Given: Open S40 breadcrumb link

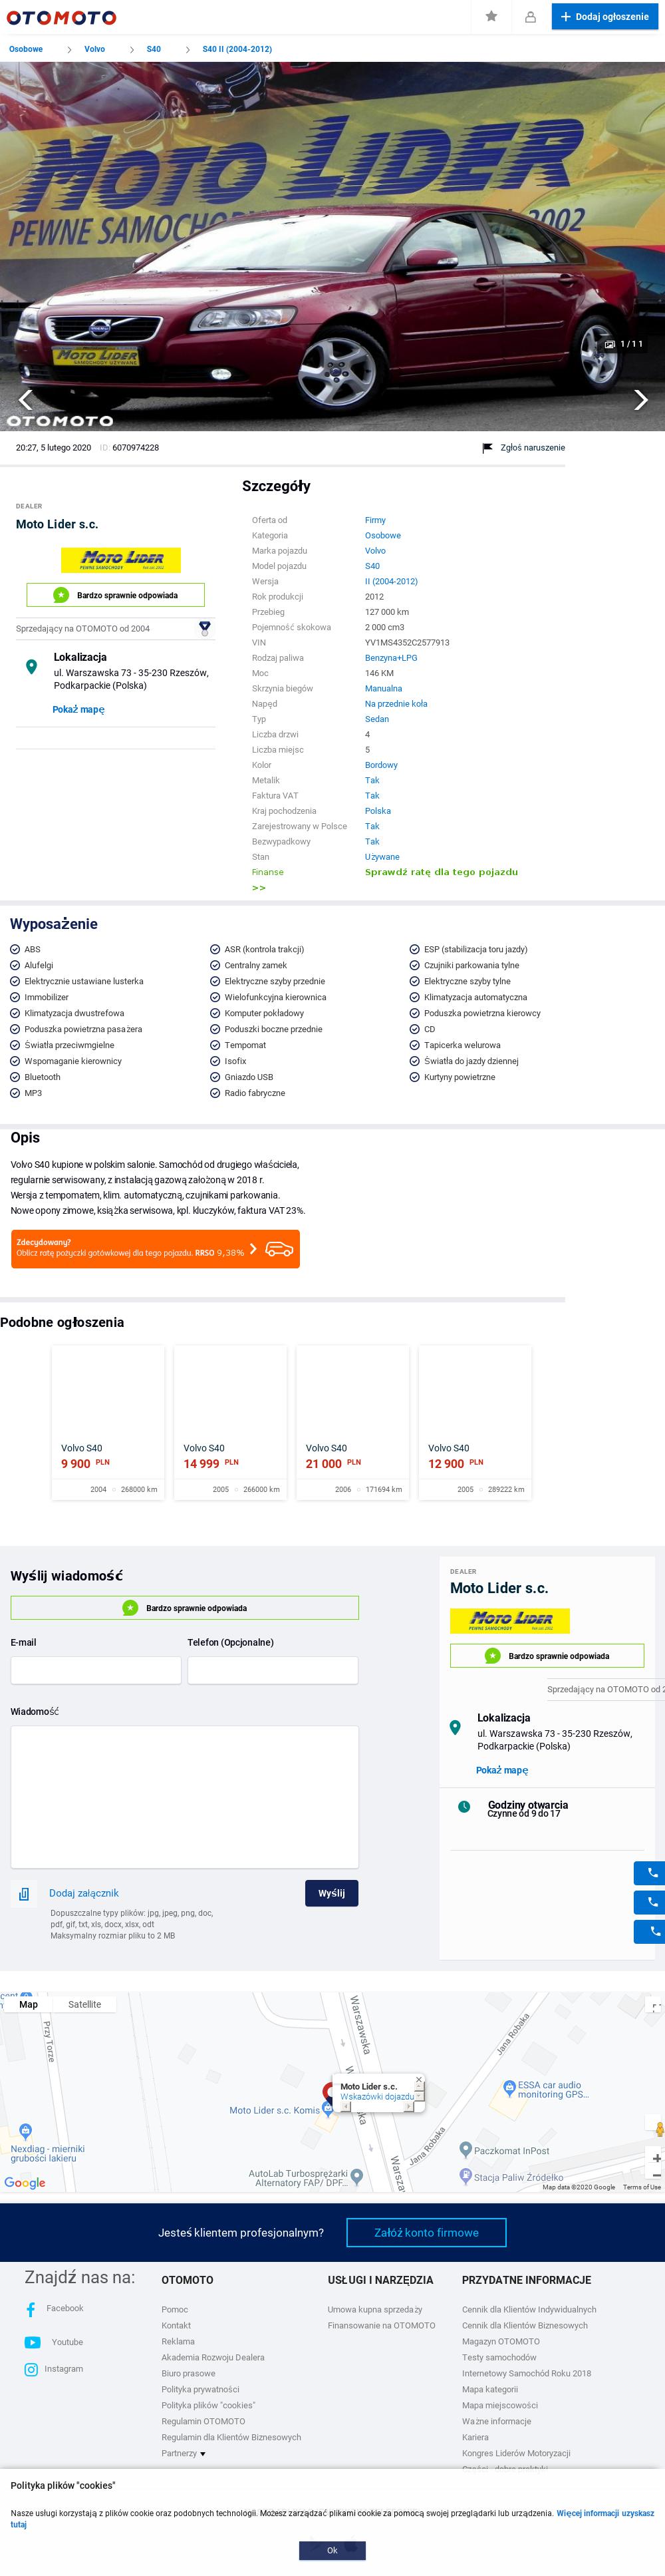Looking at the screenshot, I should [x=153, y=49].
